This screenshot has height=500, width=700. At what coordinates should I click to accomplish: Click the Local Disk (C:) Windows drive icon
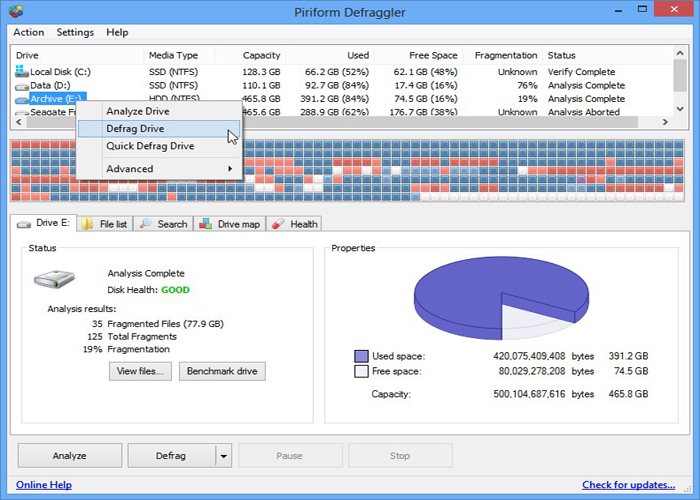click(21, 71)
